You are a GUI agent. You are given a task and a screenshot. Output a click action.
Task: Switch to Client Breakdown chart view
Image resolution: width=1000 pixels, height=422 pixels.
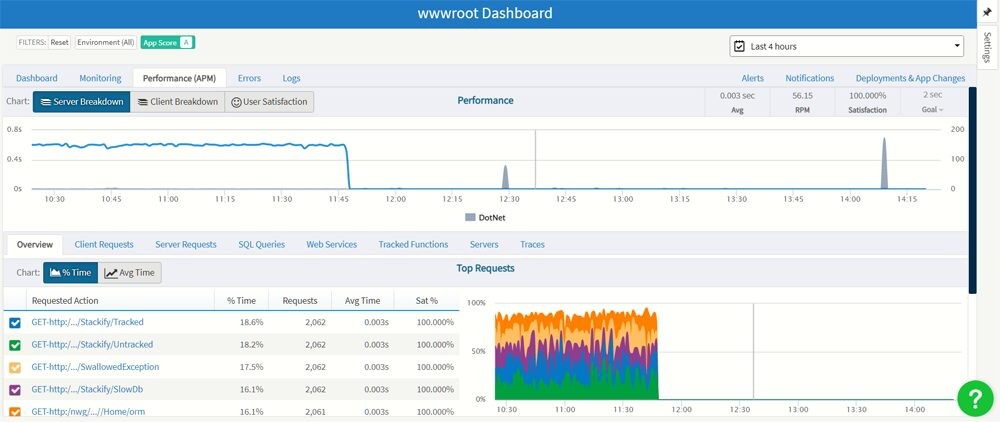177,101
